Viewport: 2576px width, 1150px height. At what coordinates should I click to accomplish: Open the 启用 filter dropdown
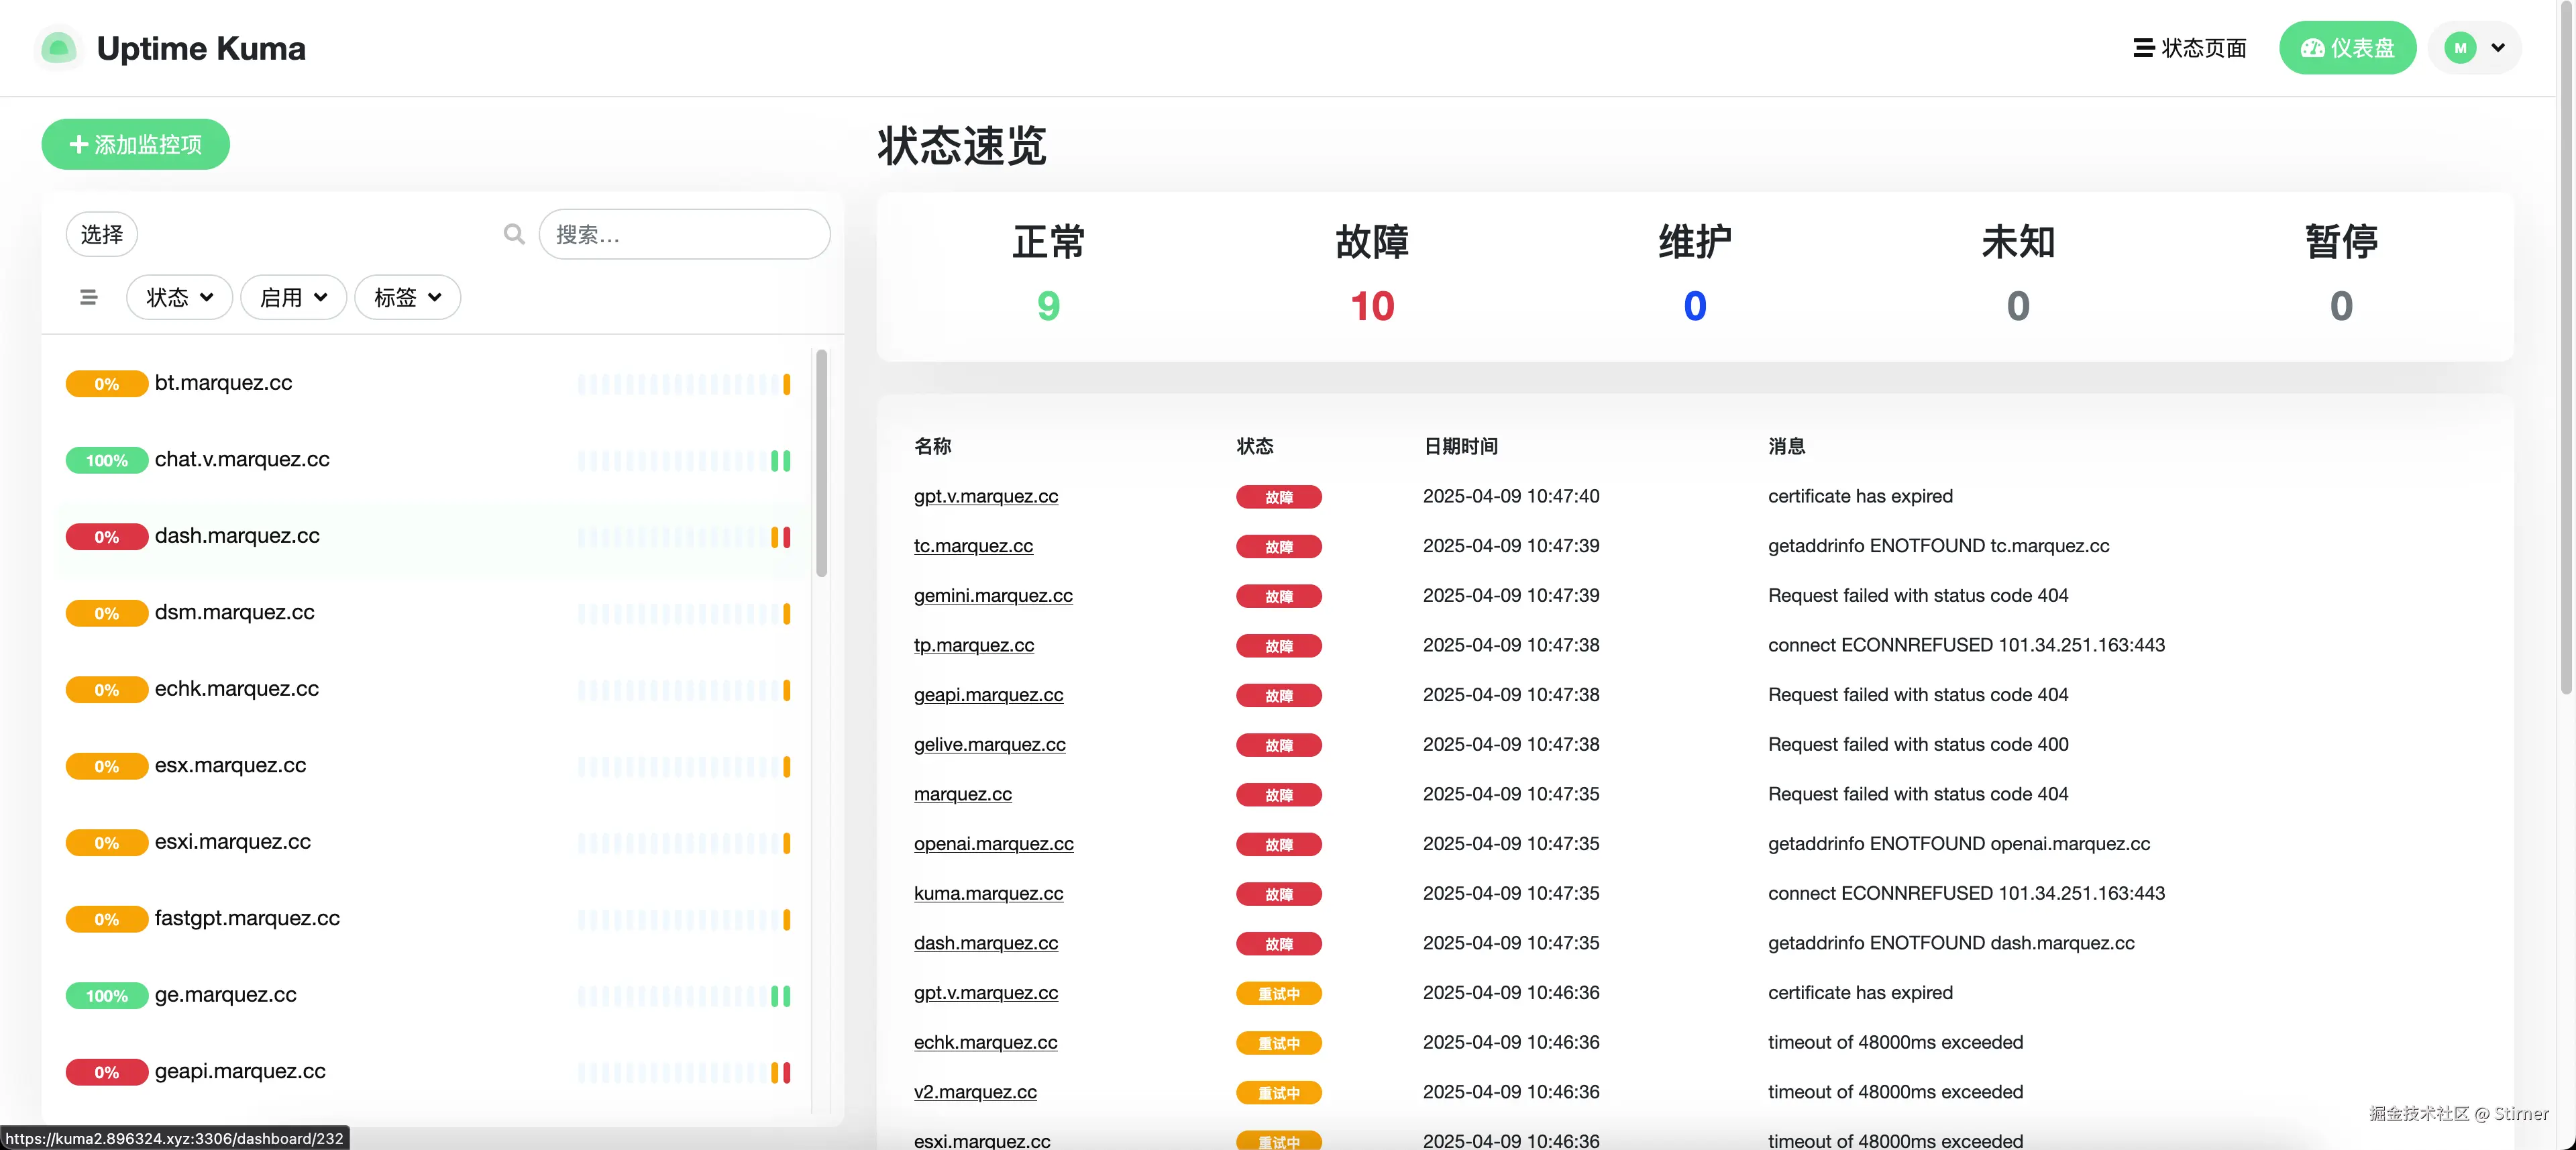coord(293,297)
